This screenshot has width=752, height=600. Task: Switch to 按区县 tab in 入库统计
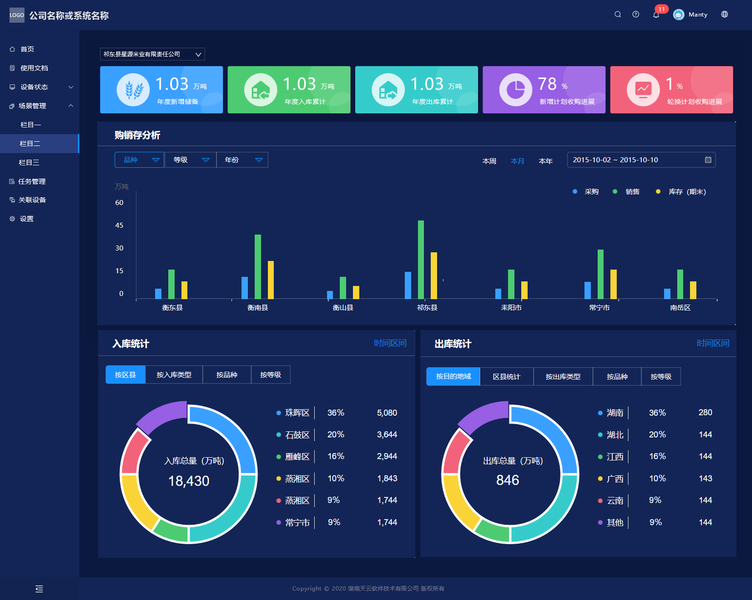[126, 375]
